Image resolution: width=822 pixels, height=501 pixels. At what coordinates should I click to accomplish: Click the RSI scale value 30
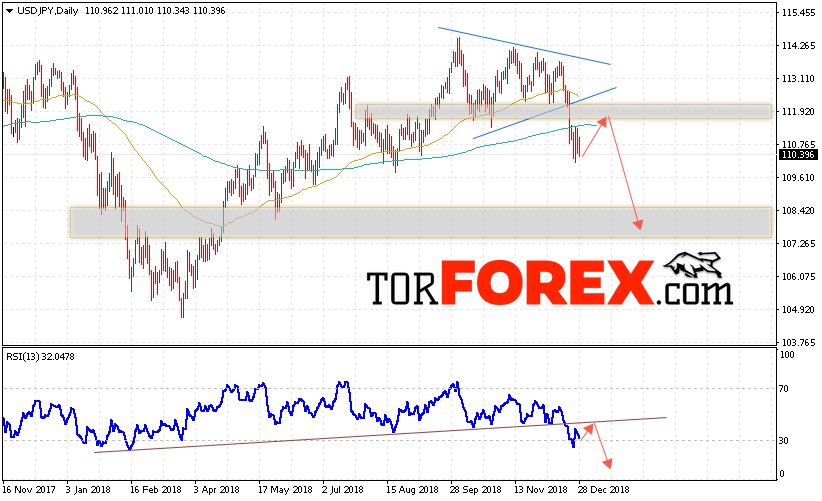[784, 441]
